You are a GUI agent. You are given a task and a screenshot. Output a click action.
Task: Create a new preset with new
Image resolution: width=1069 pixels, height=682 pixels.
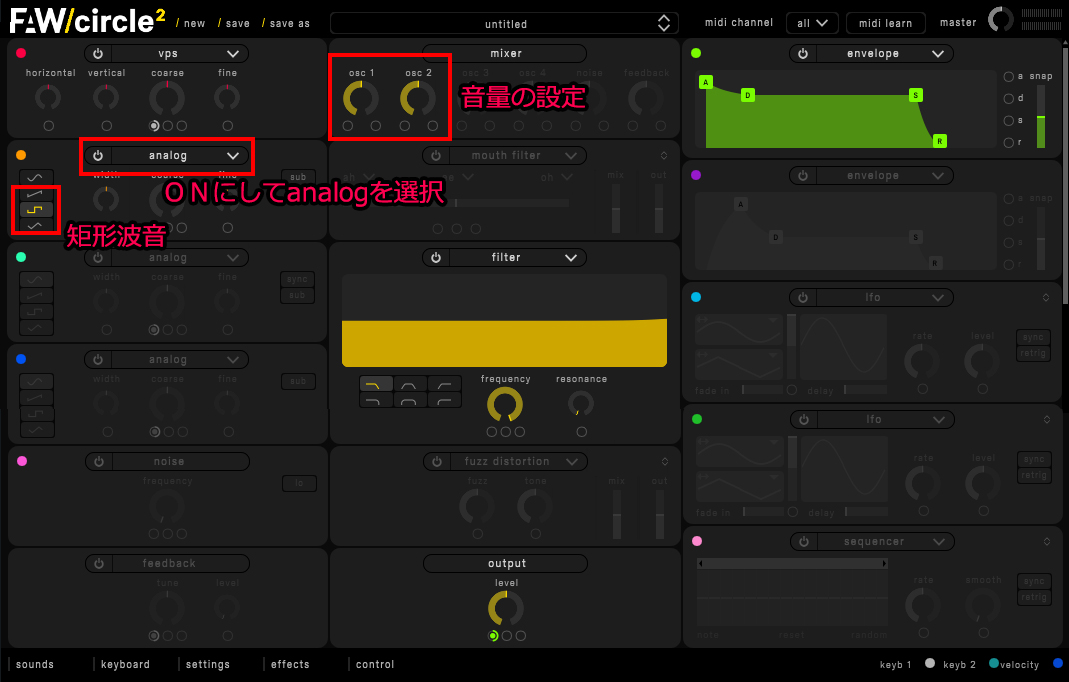tap(194, 23)
